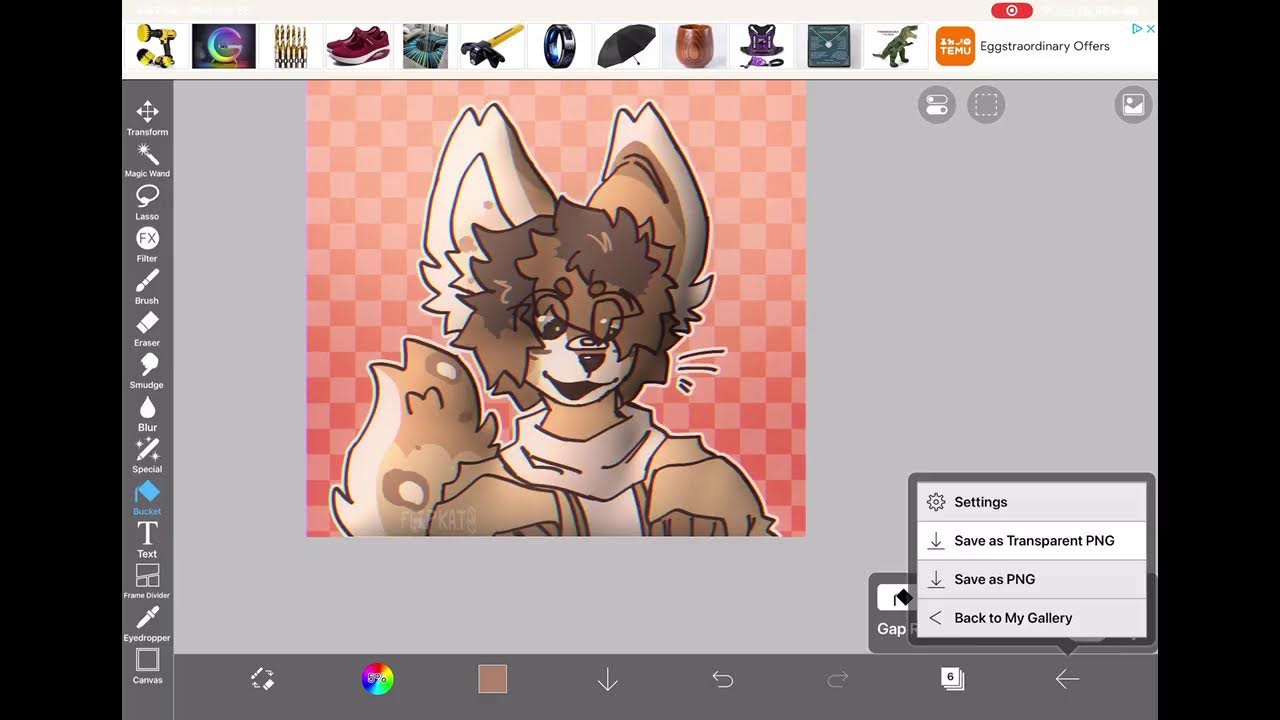Open the reference image icon top right
Viewport: 1280px width, 720px height.
pyautogui.click(x=1134, y=104)
